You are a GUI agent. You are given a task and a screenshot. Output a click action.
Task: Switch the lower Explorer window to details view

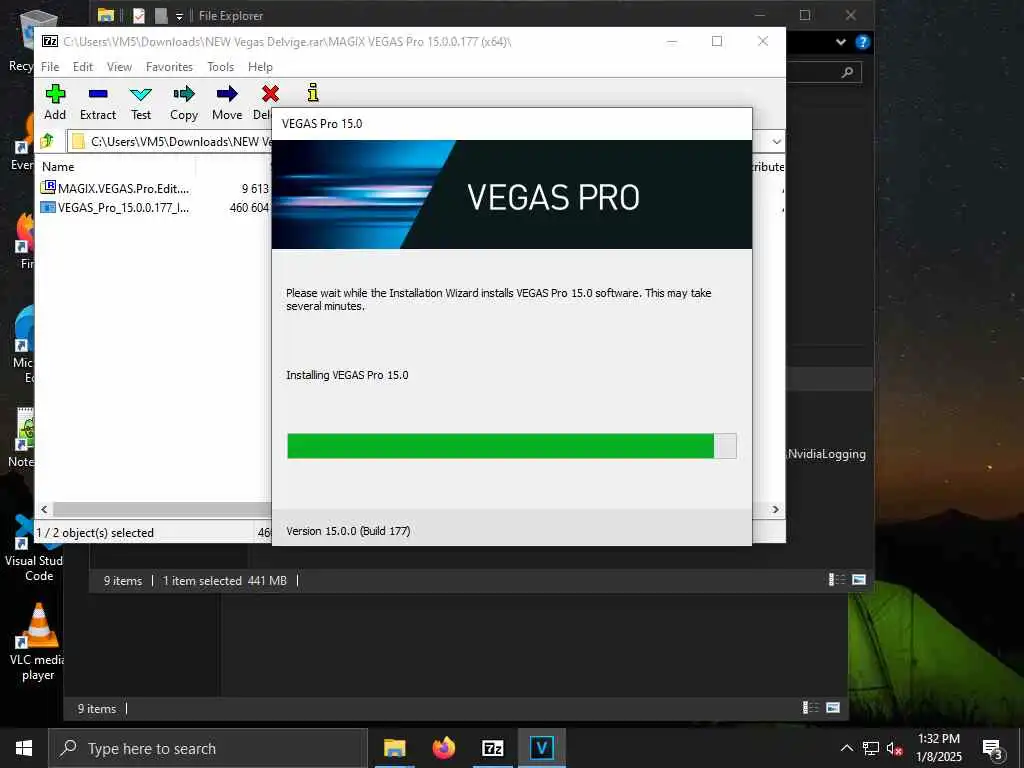(x=810, y=707)
